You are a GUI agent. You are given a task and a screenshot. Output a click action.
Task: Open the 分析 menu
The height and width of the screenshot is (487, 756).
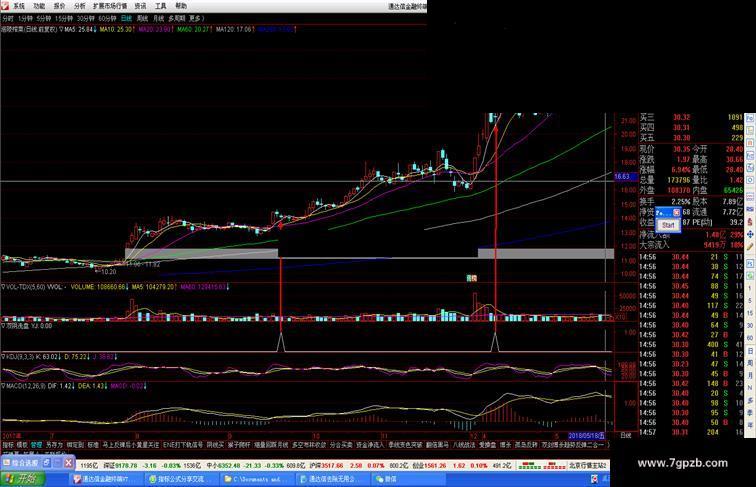[x=80, y=6]
